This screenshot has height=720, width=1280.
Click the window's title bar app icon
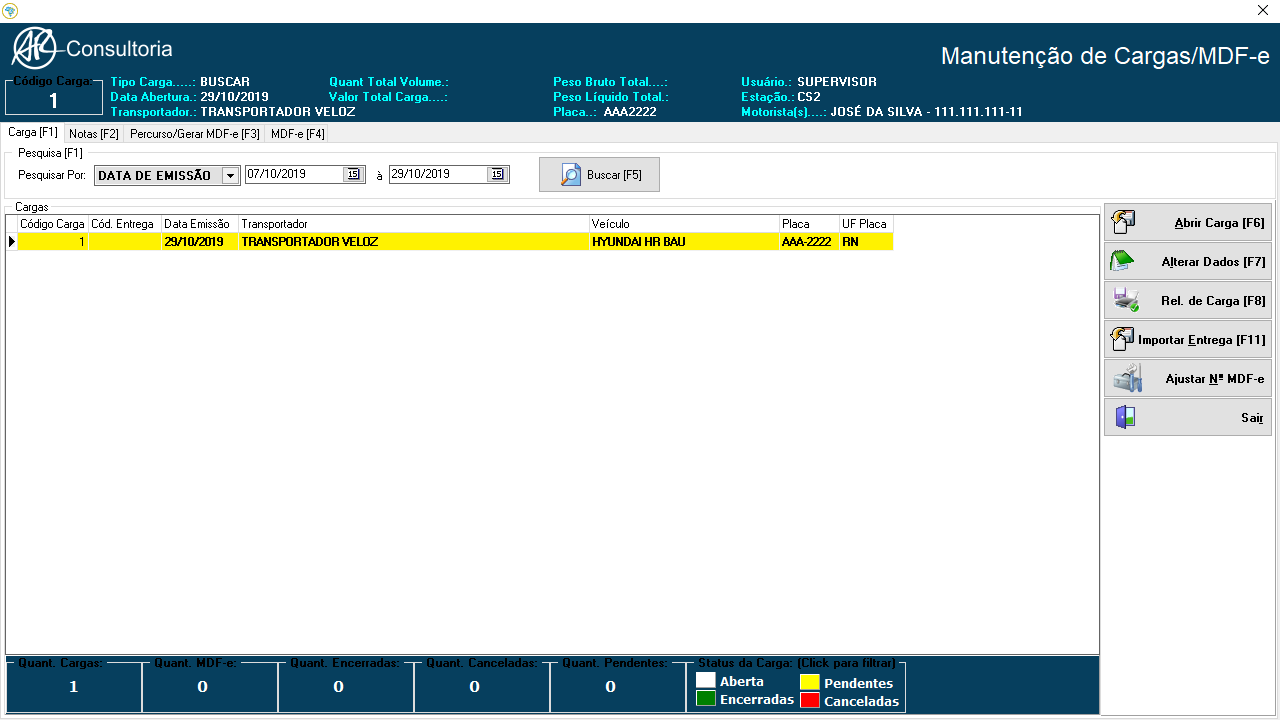10,10
